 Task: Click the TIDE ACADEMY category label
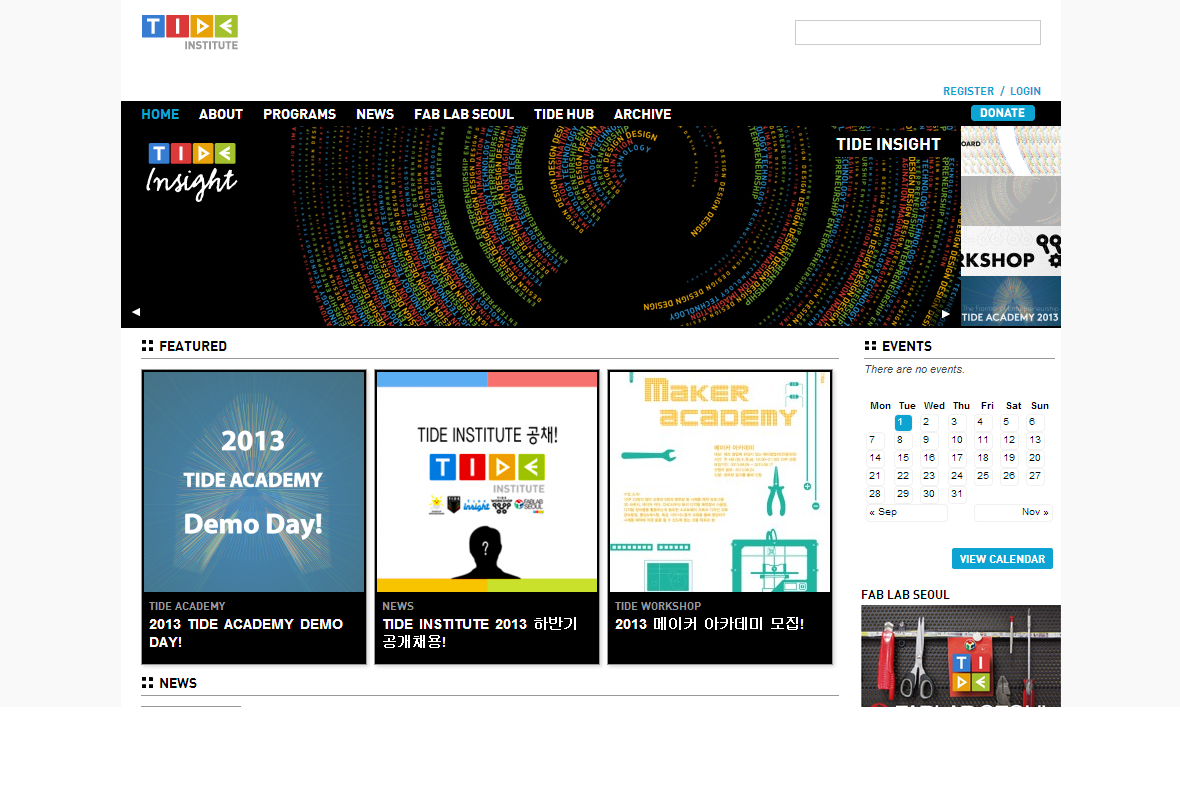(187, 606)
